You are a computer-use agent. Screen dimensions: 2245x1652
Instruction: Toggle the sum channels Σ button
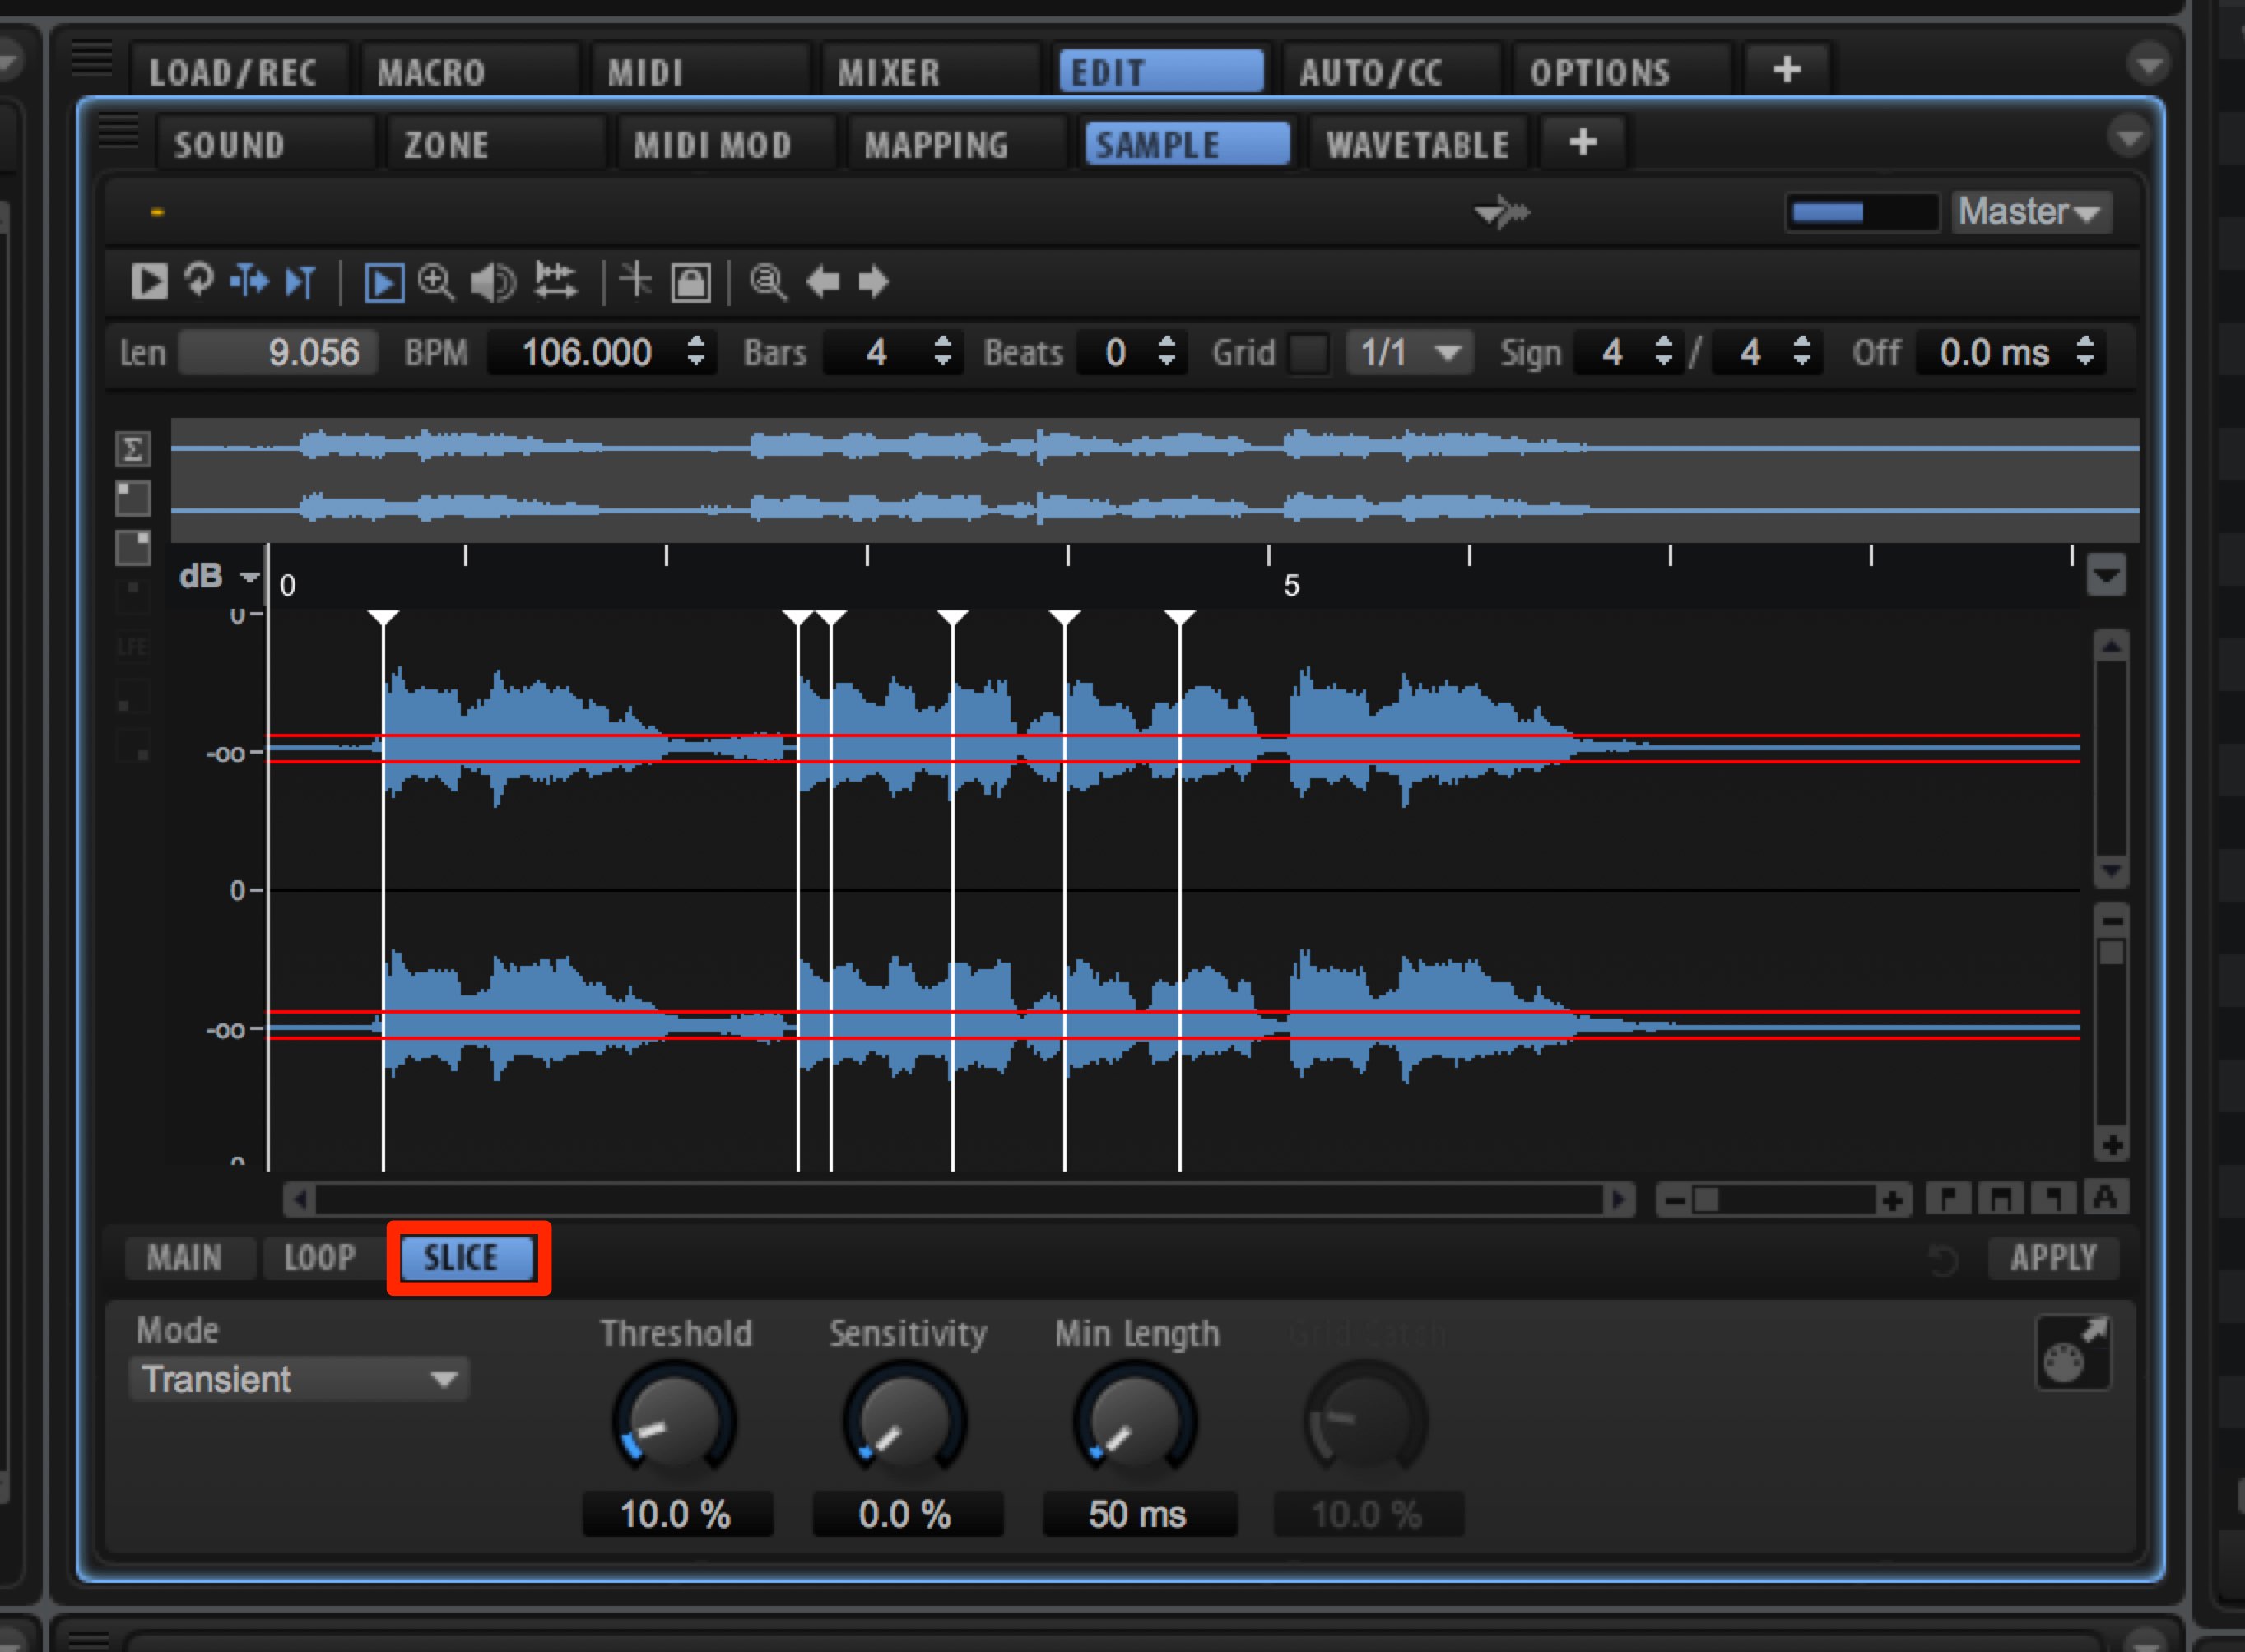pos(133,449)
